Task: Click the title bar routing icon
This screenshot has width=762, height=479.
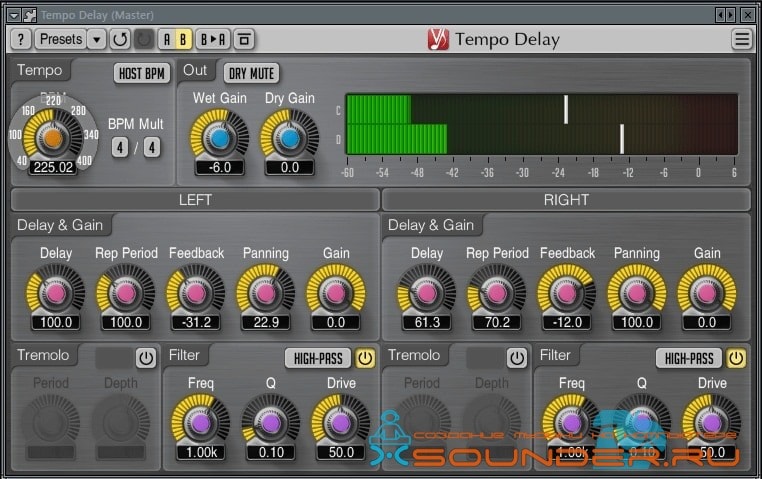Action: [29, 15]
